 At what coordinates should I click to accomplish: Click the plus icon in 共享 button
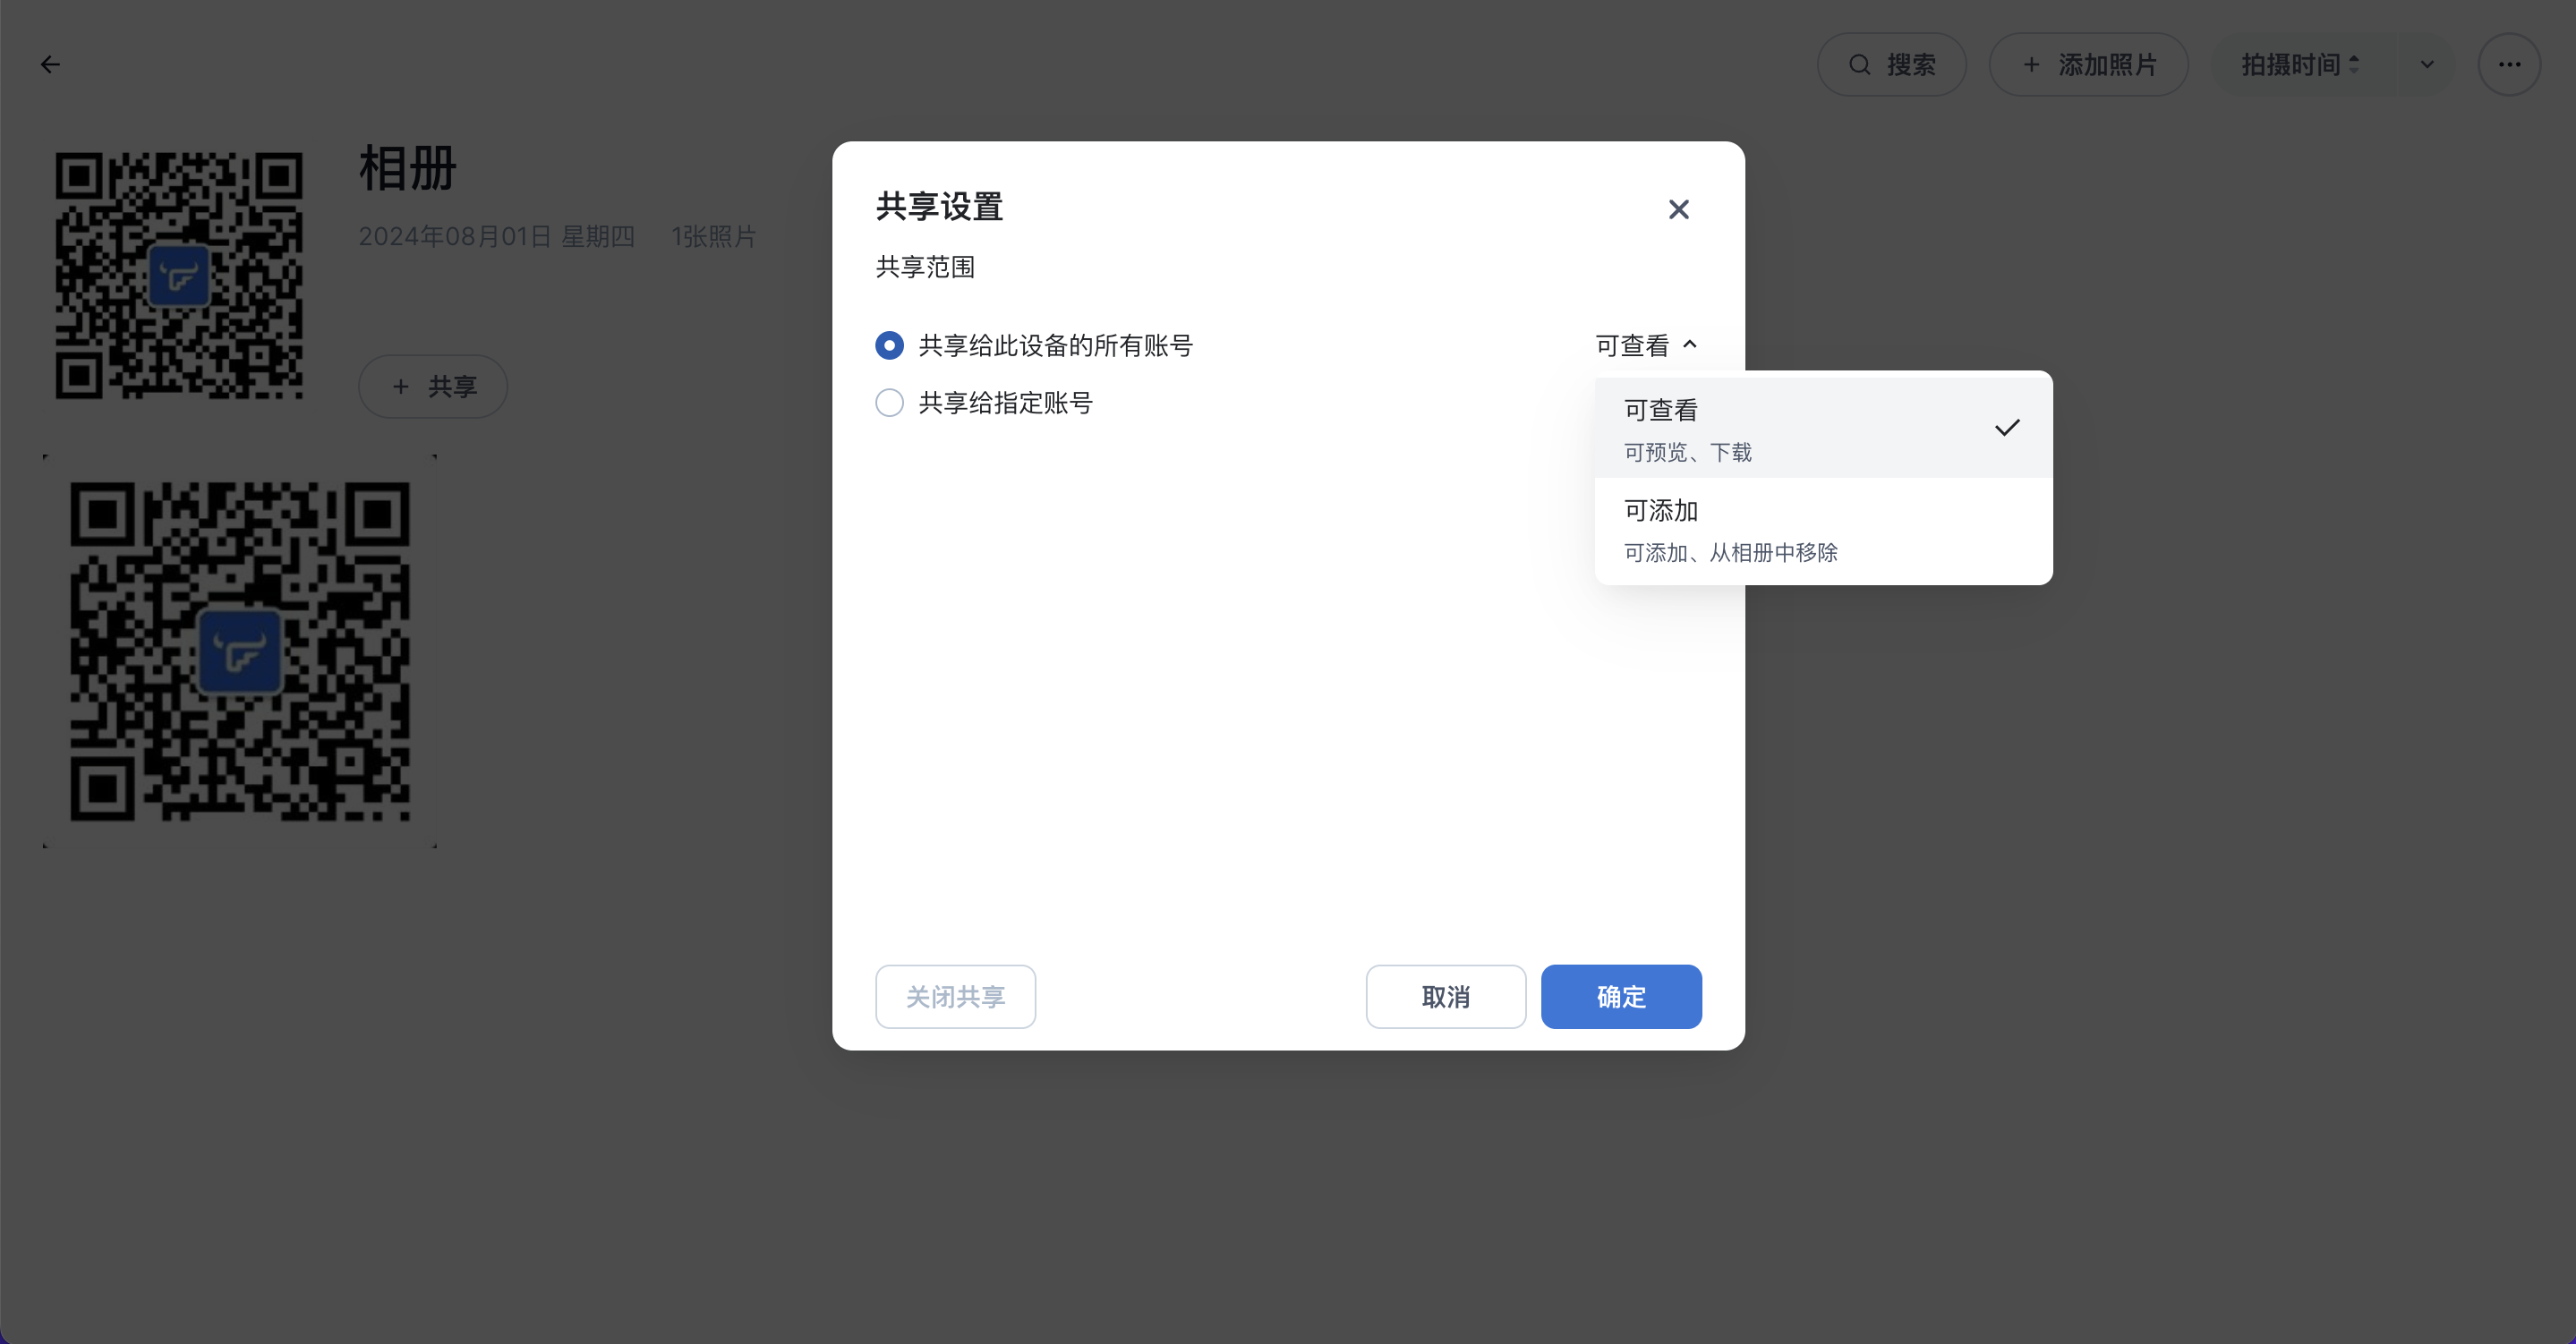tap(401, 387)
